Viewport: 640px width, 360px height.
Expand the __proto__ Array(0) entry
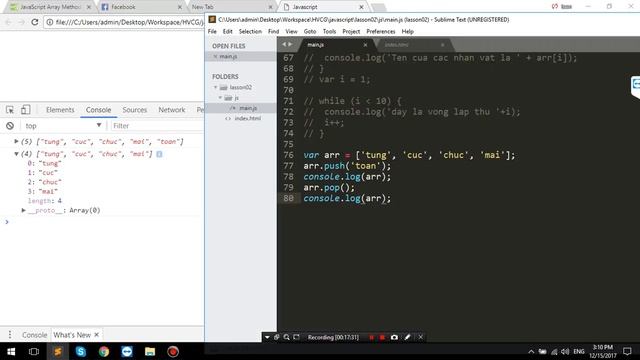24,211
